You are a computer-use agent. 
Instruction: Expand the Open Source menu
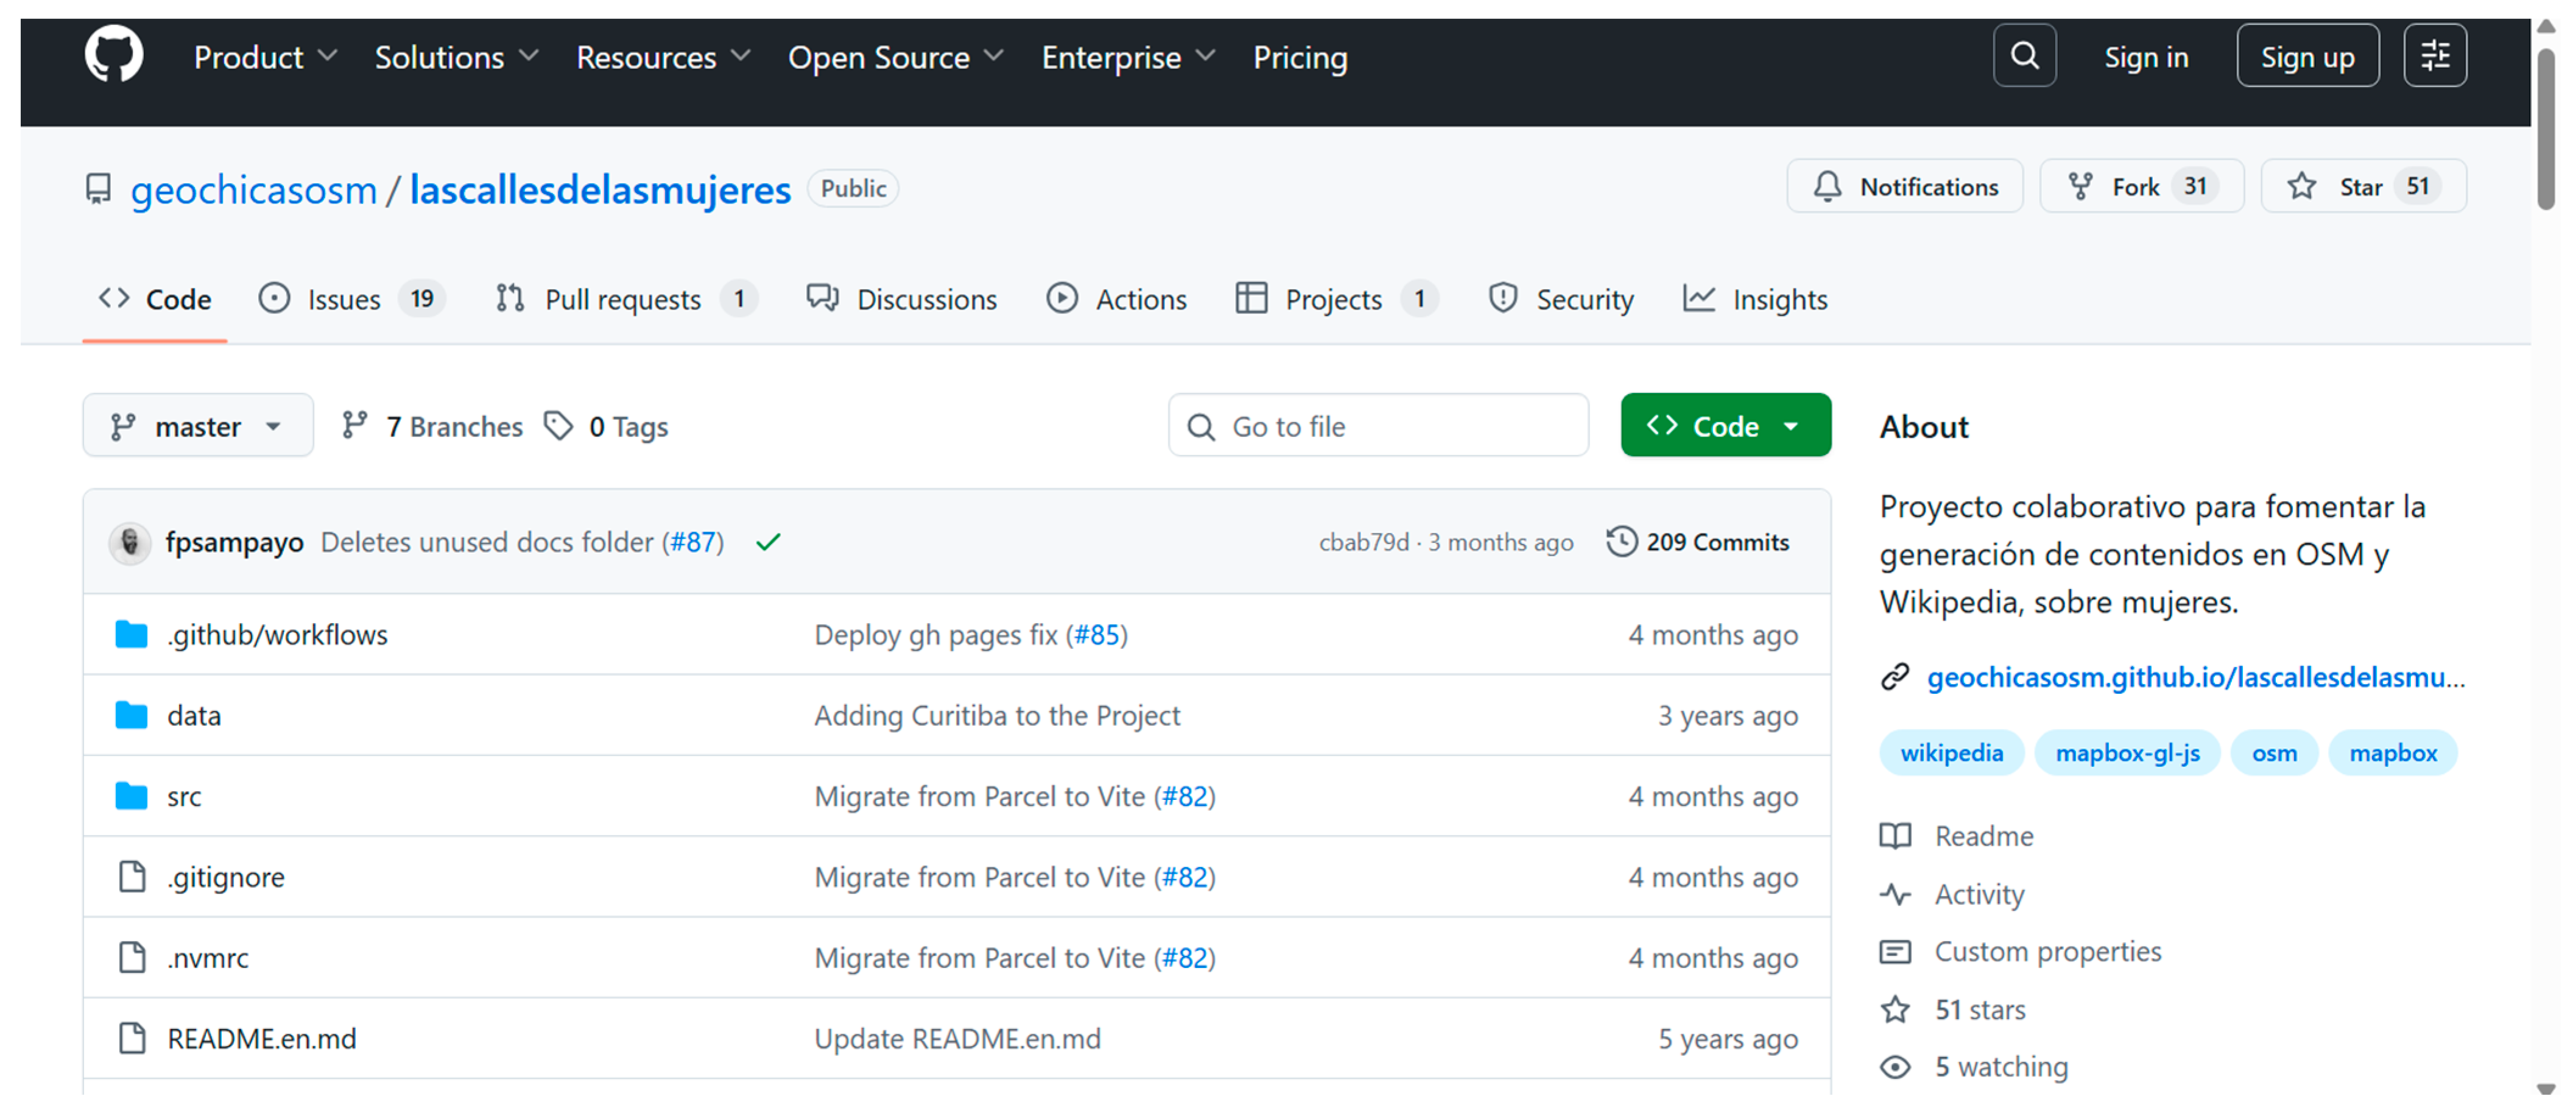pos(894,58)
